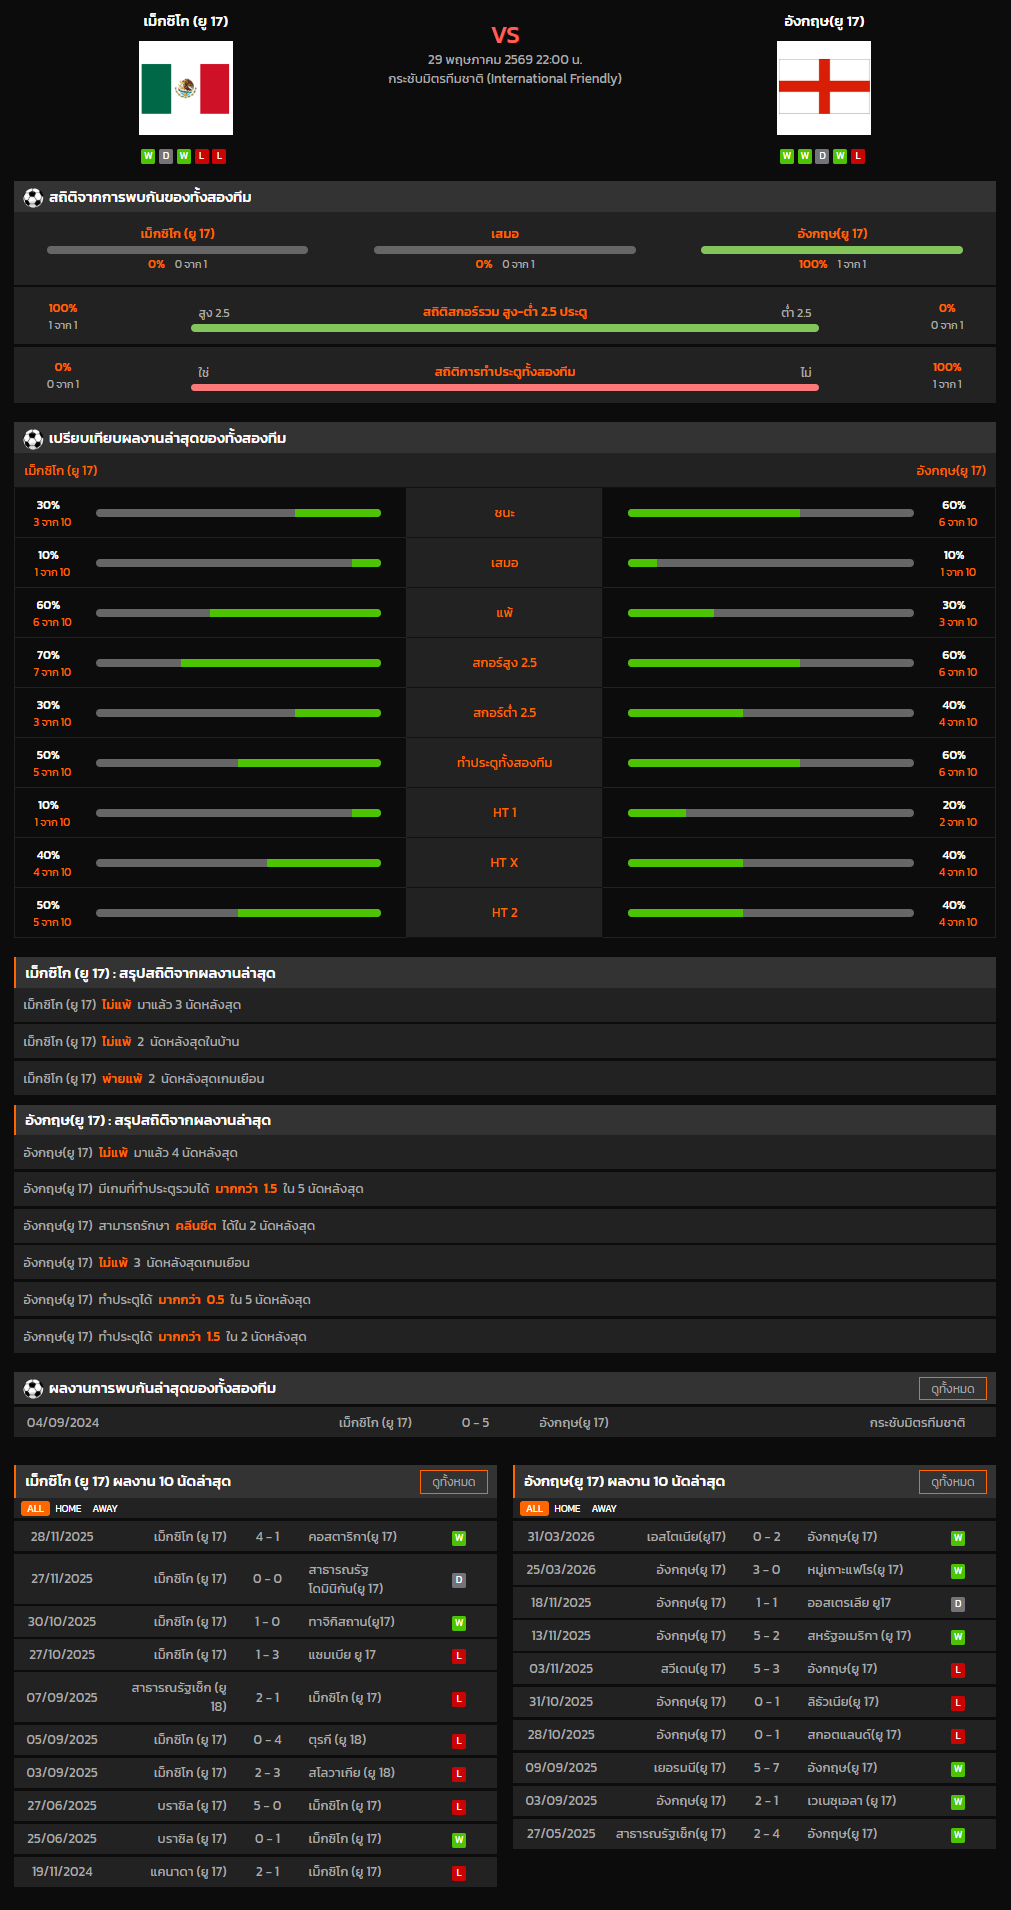
Task: Click view-all button in head-to-head results section
Action: point(953,1388)
